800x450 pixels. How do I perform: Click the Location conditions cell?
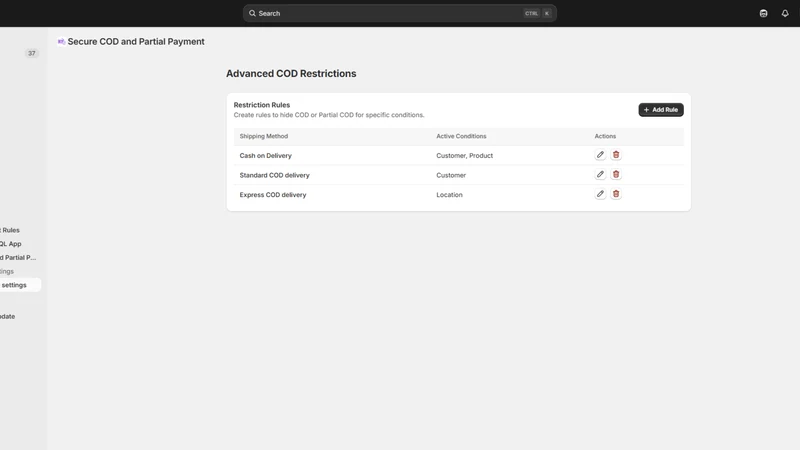pos(449,195)
